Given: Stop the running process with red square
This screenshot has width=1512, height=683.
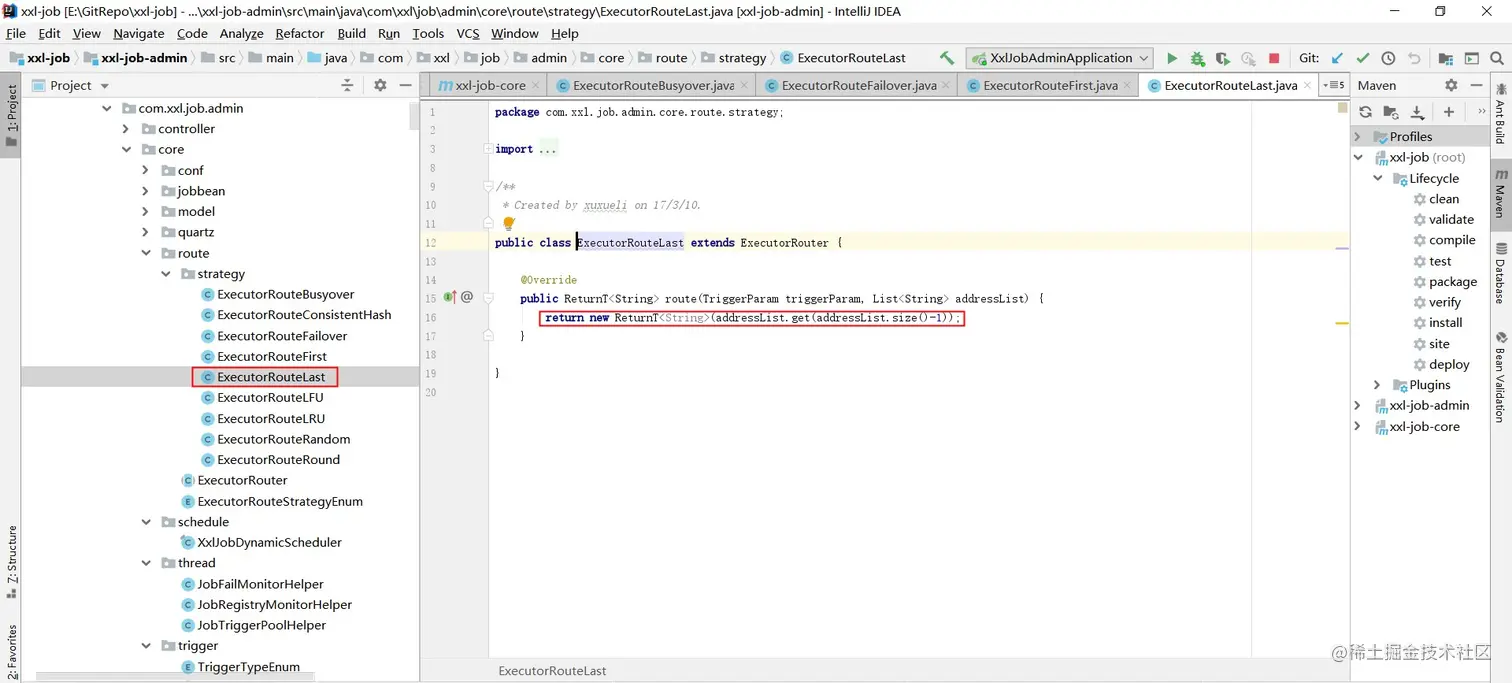Looking at the screenshot, I should click(1274, 58).
